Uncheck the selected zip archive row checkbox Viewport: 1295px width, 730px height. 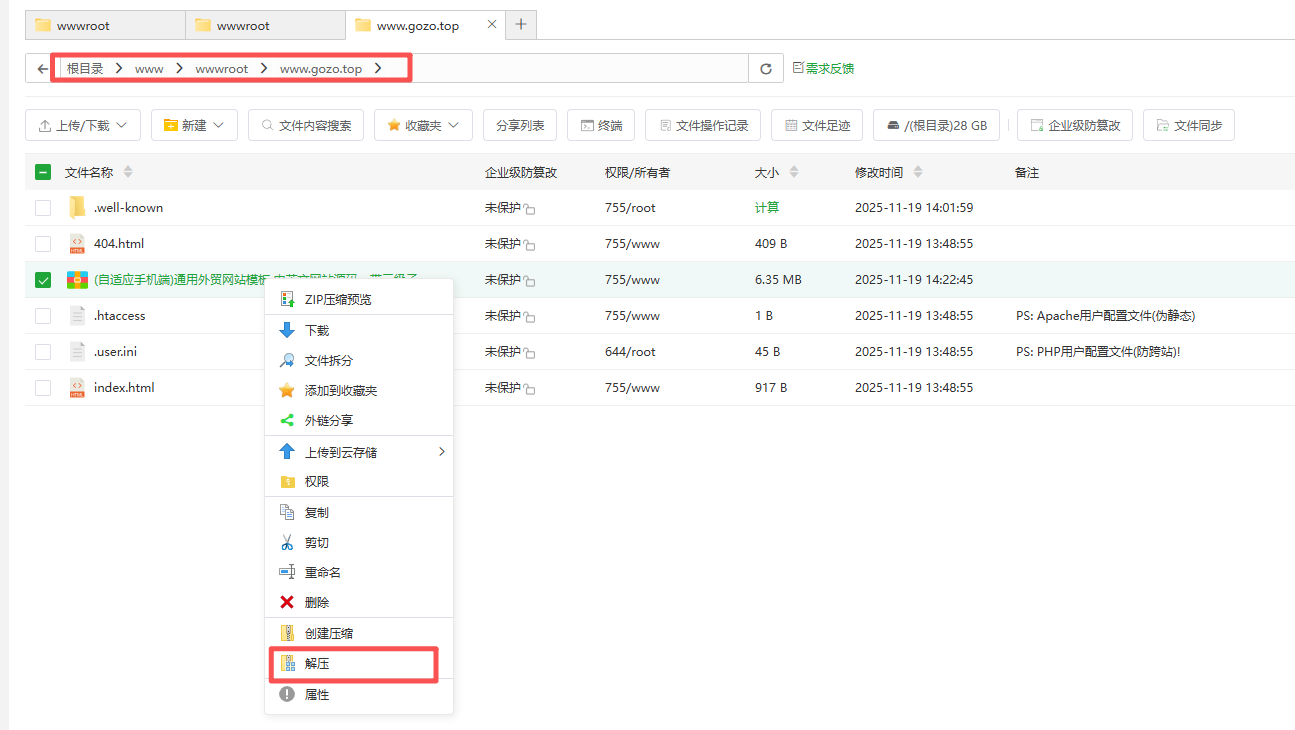pyautogui.click(x=43, y=280)
